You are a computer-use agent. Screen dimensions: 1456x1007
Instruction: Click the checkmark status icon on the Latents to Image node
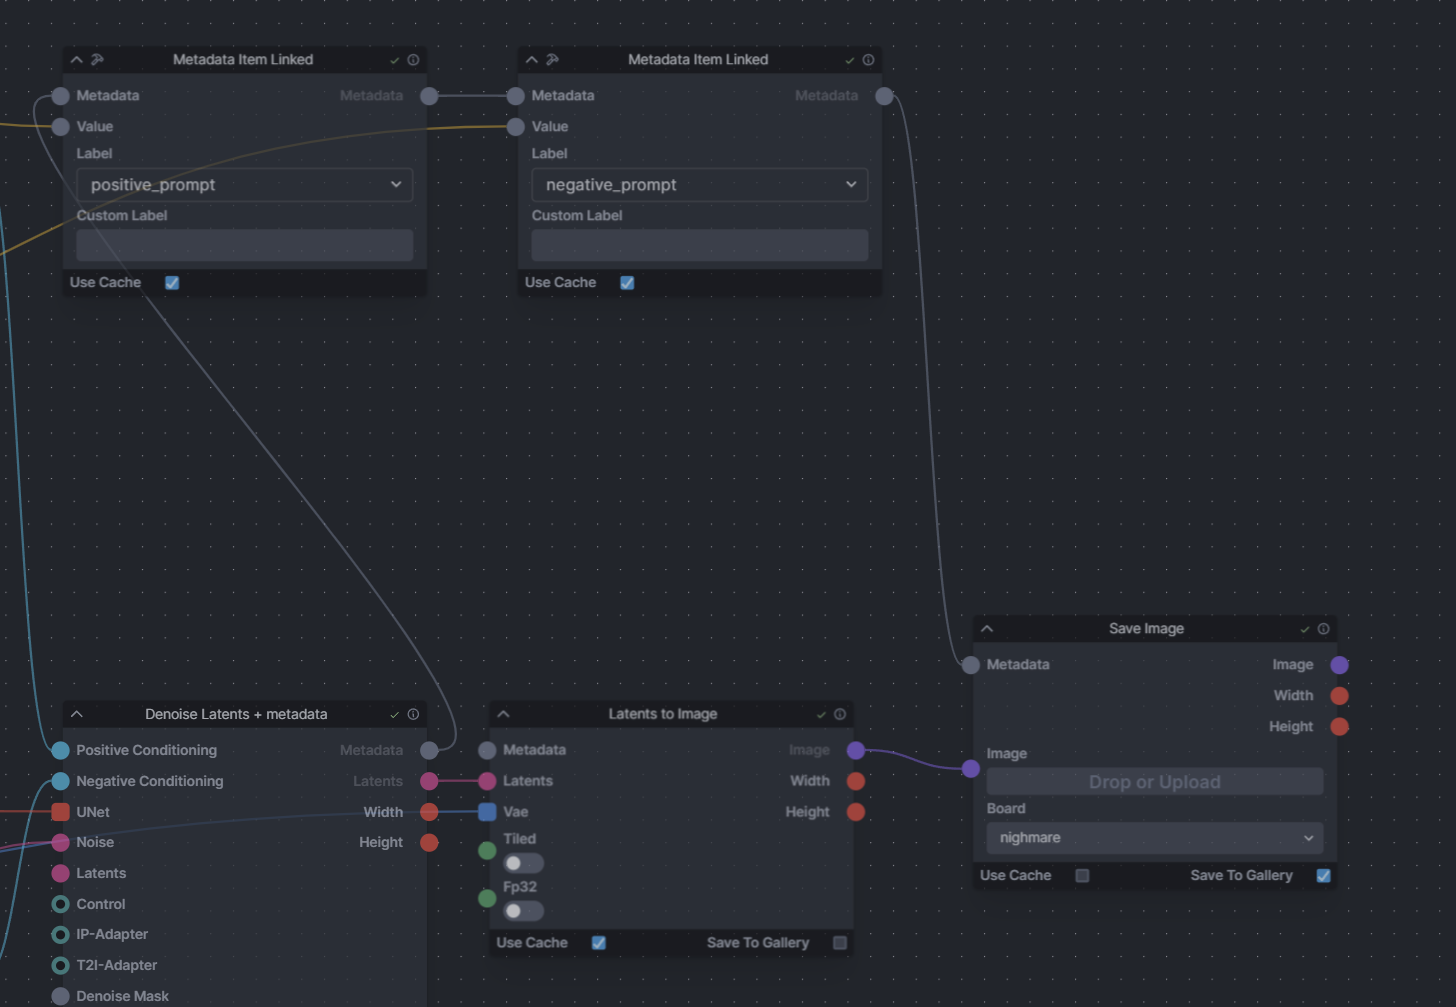click(x=821, y=715)
